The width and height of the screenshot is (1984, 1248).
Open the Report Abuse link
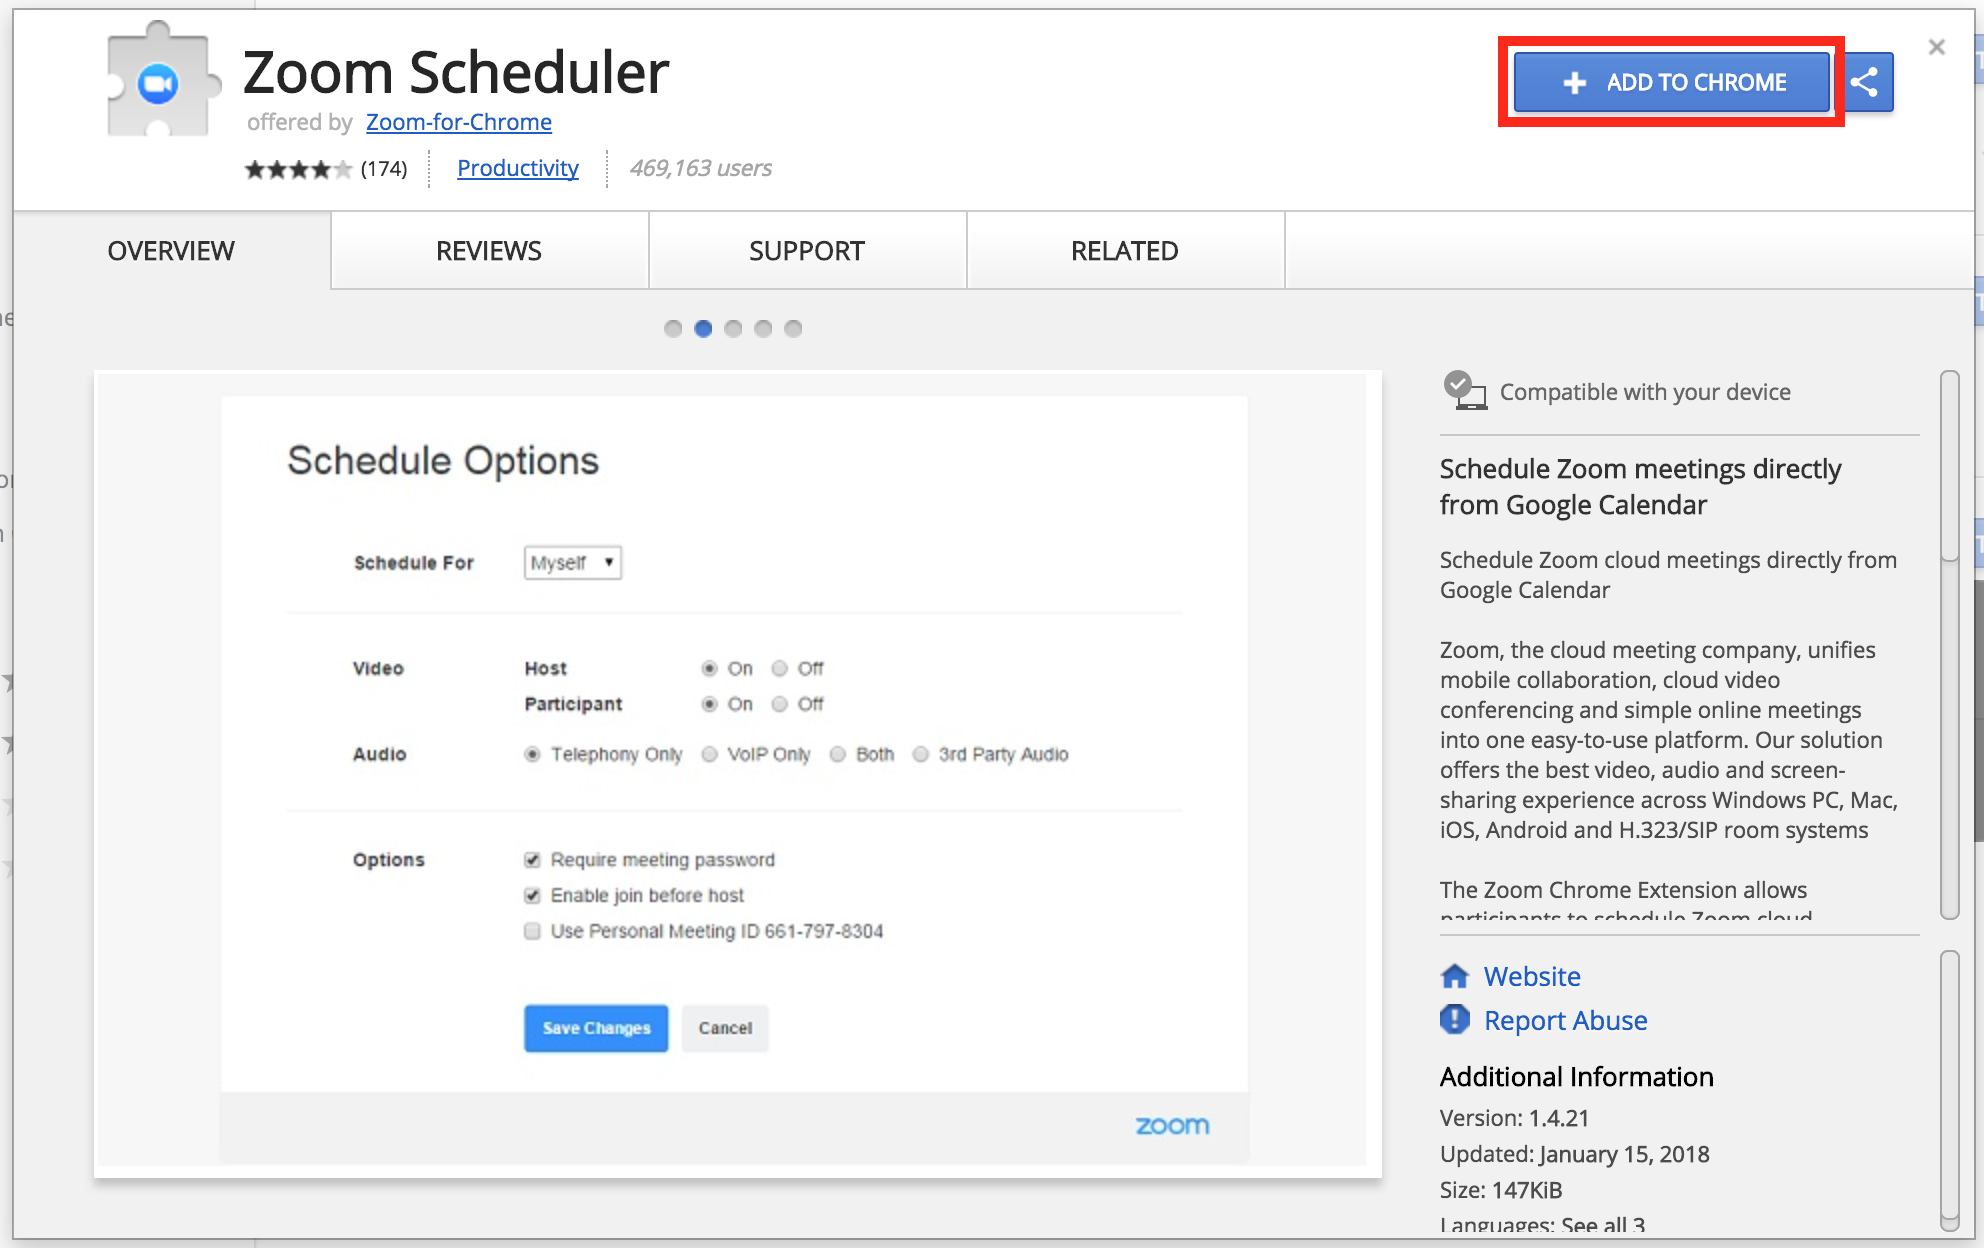(1565, 1020)
